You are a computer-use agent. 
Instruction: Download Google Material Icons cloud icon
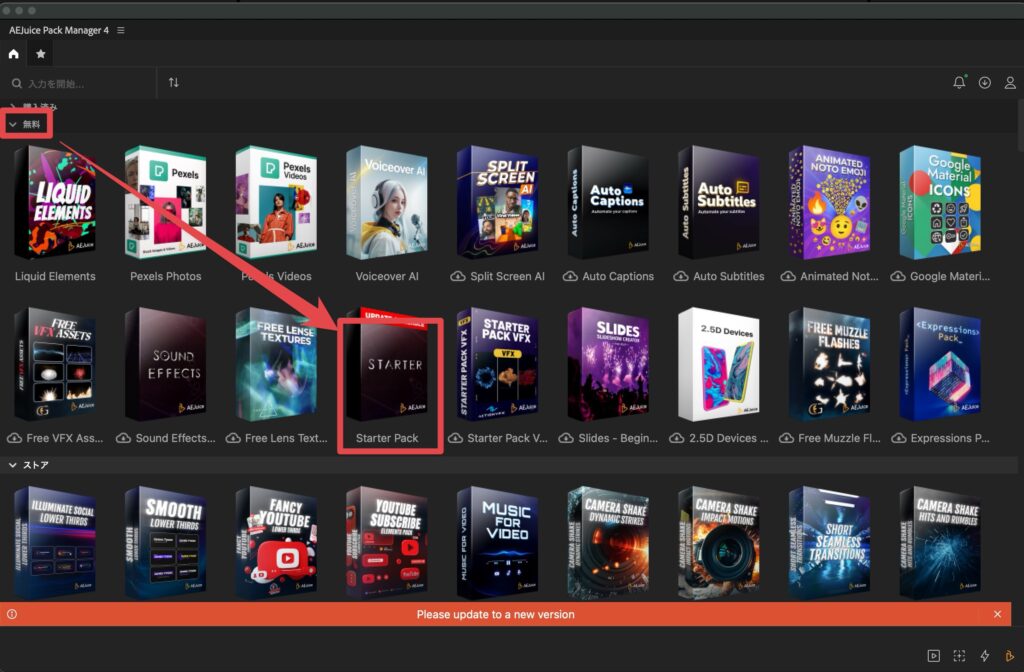pos(898,276)
